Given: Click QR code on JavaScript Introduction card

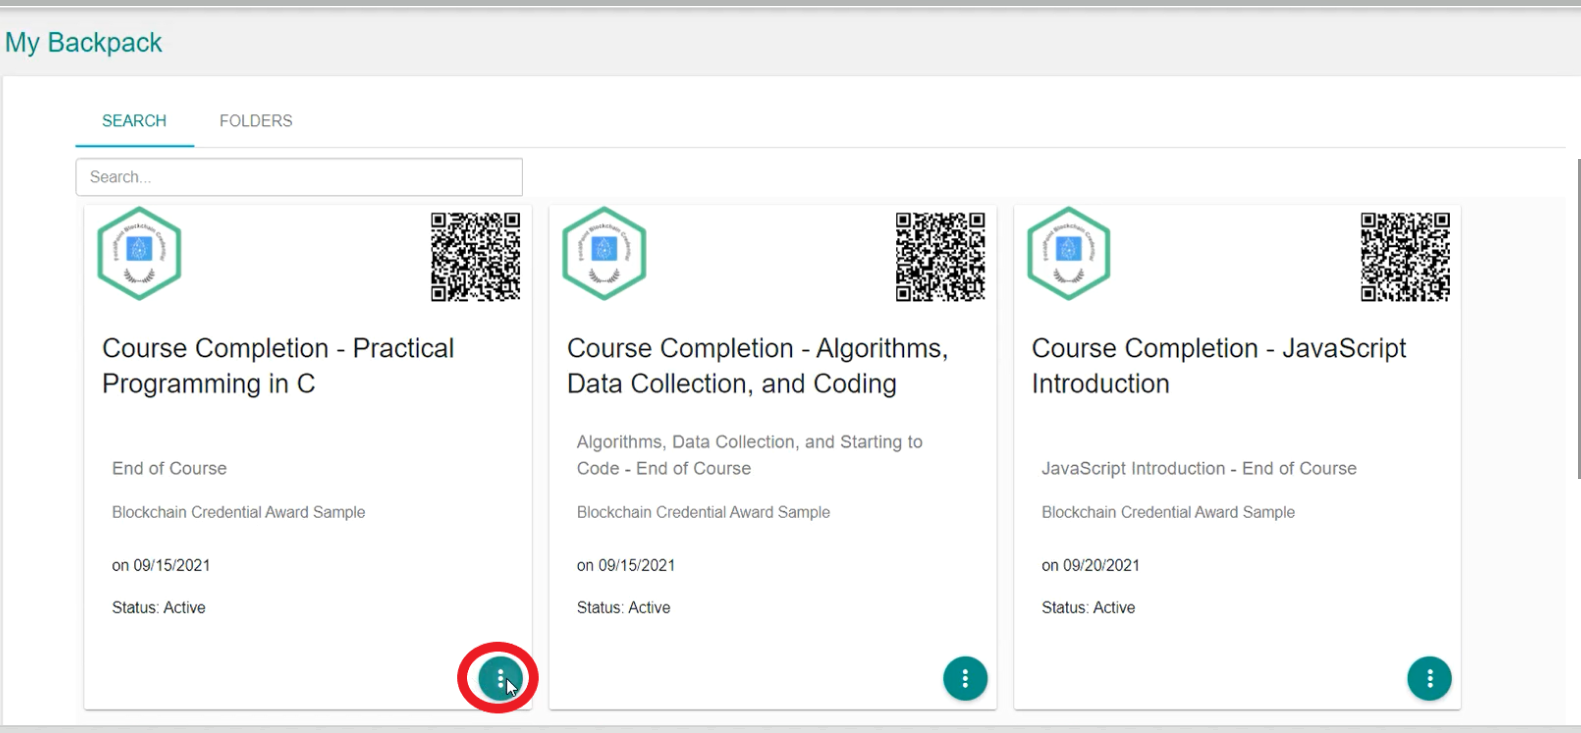Looking at the screenshot, I should point(1405,256).
